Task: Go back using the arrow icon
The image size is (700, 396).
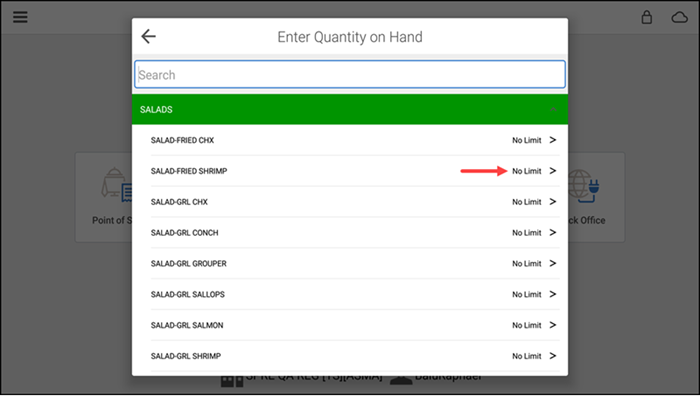Action: 148,36
